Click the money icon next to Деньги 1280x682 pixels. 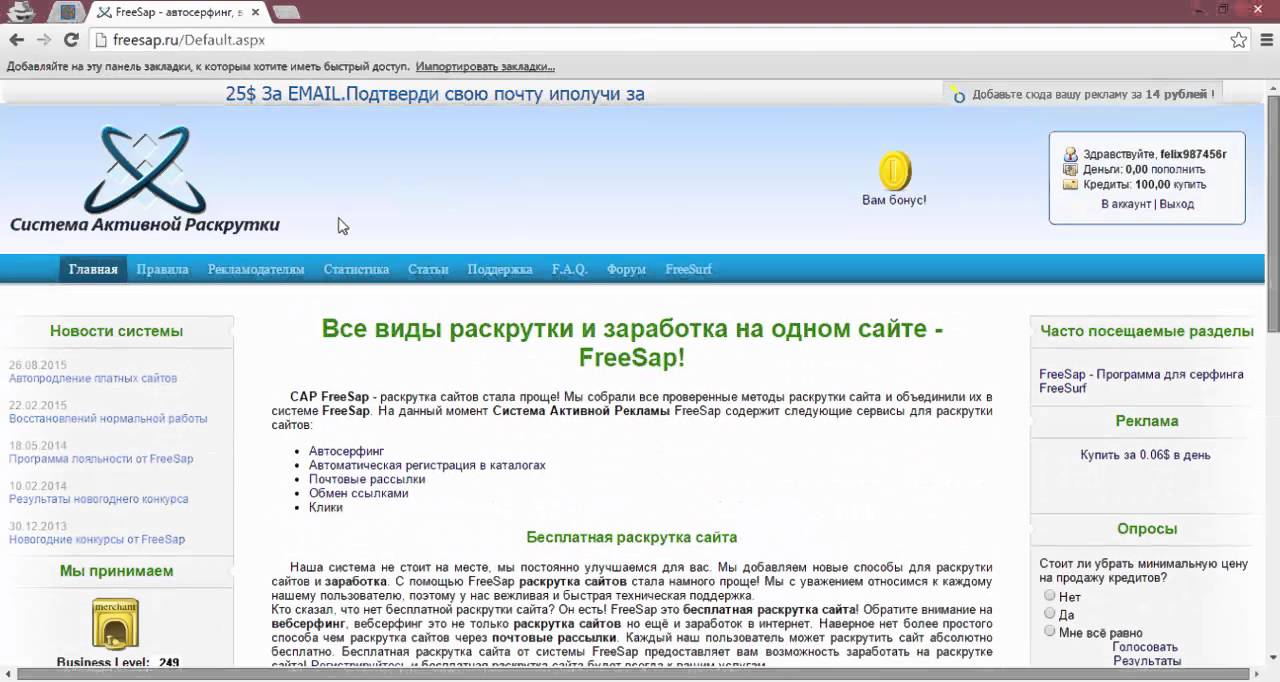pos(1071,170)
